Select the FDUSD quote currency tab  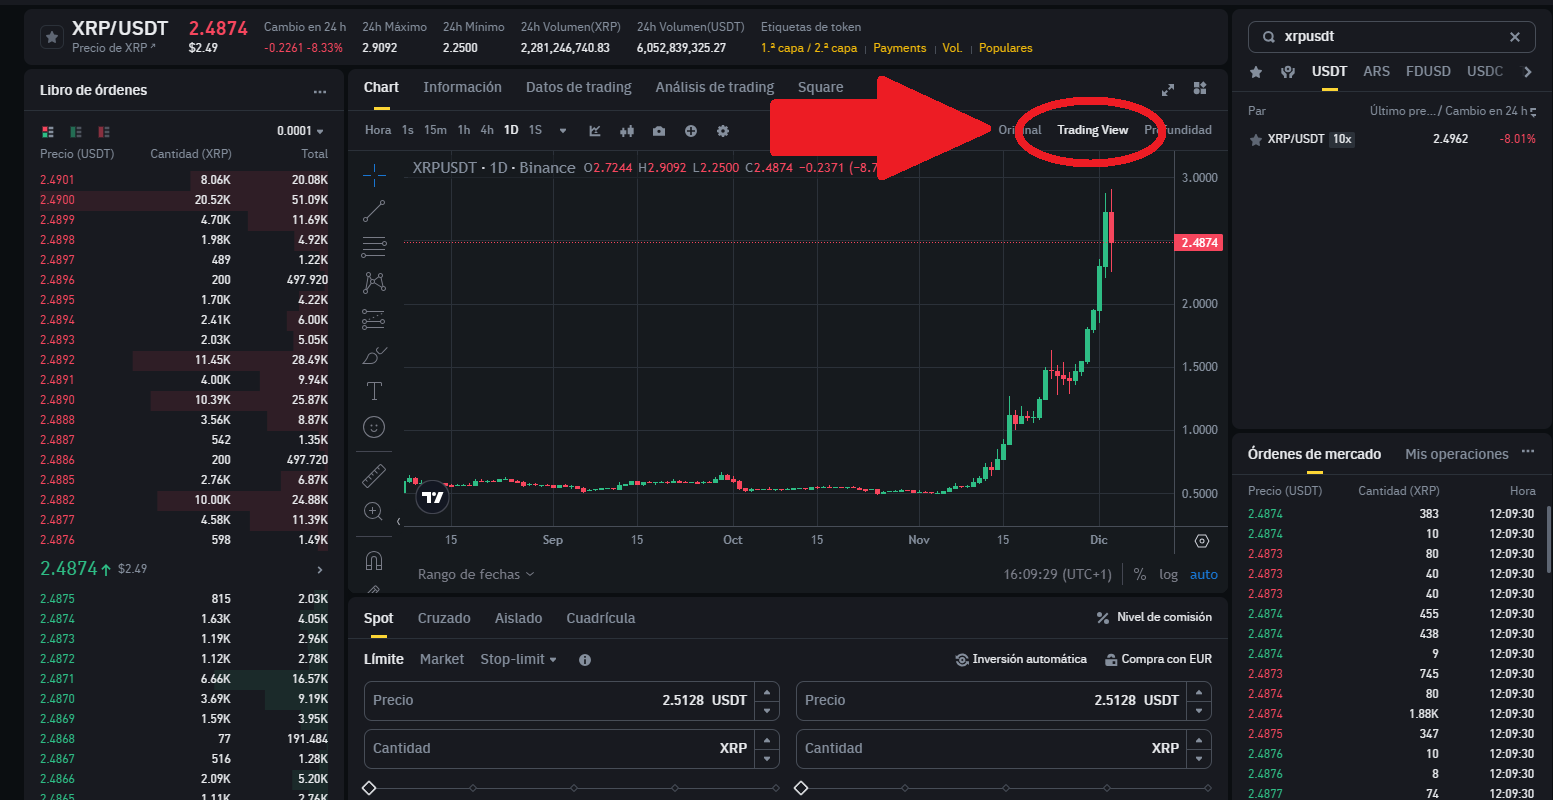coord(1428,71)
